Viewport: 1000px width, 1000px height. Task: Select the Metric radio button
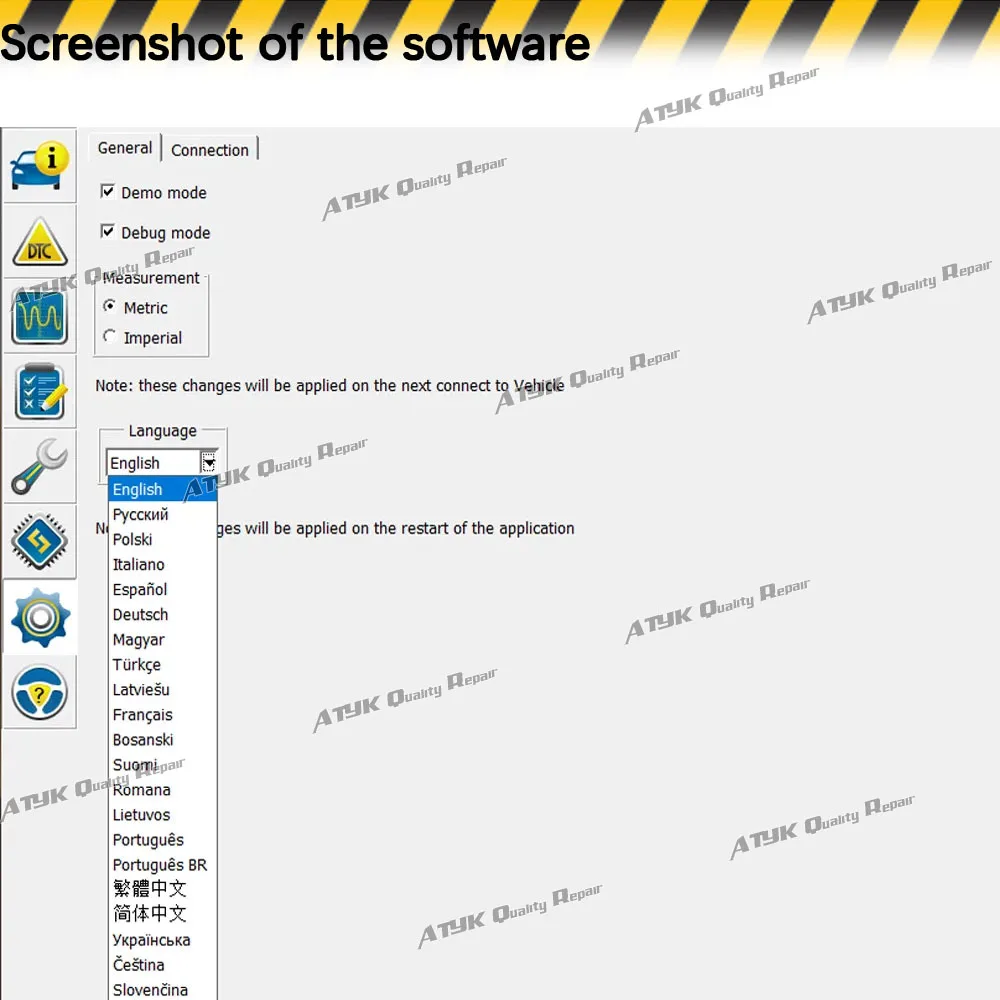tap(110, 306)
